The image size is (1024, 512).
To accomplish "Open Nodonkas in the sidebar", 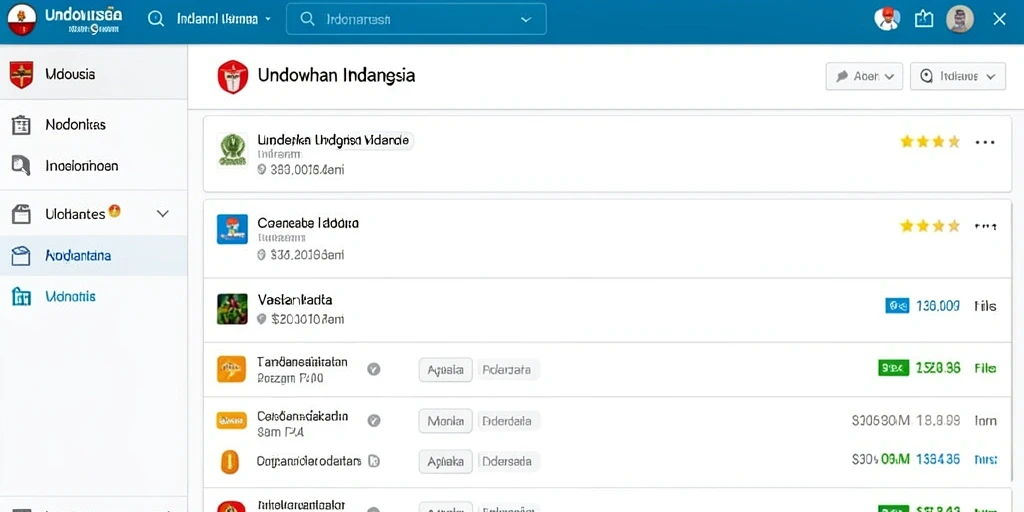I will coord(93,125).
